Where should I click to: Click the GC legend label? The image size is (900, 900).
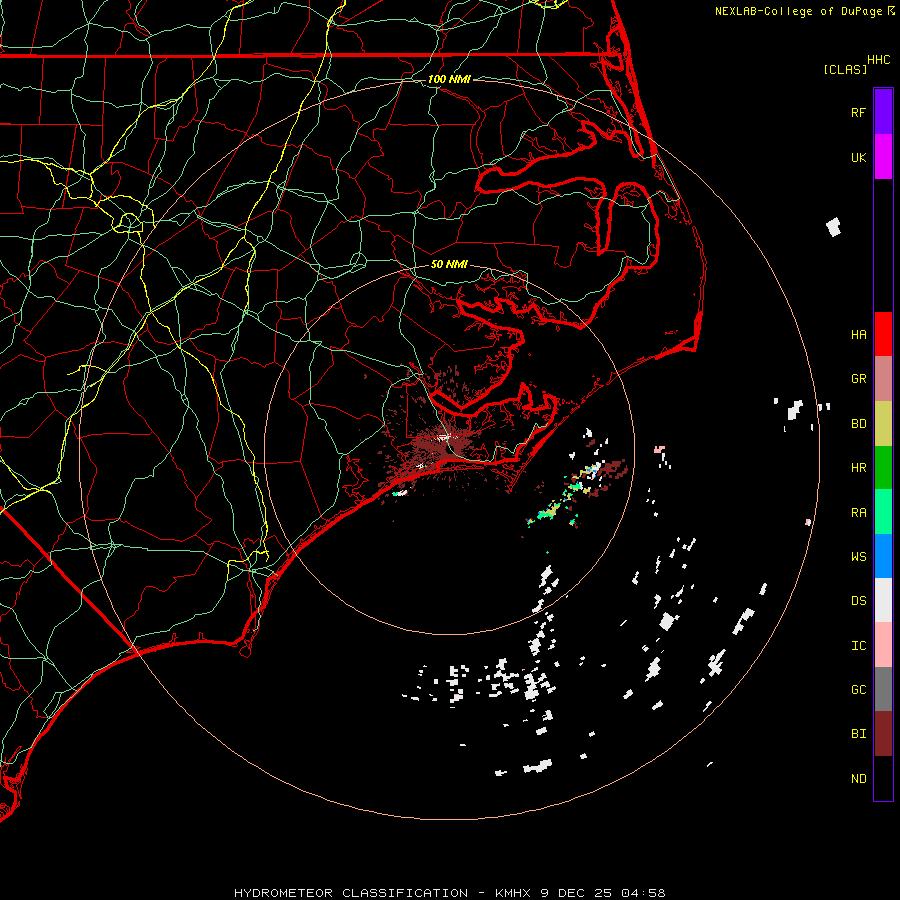tap(858, 689)
